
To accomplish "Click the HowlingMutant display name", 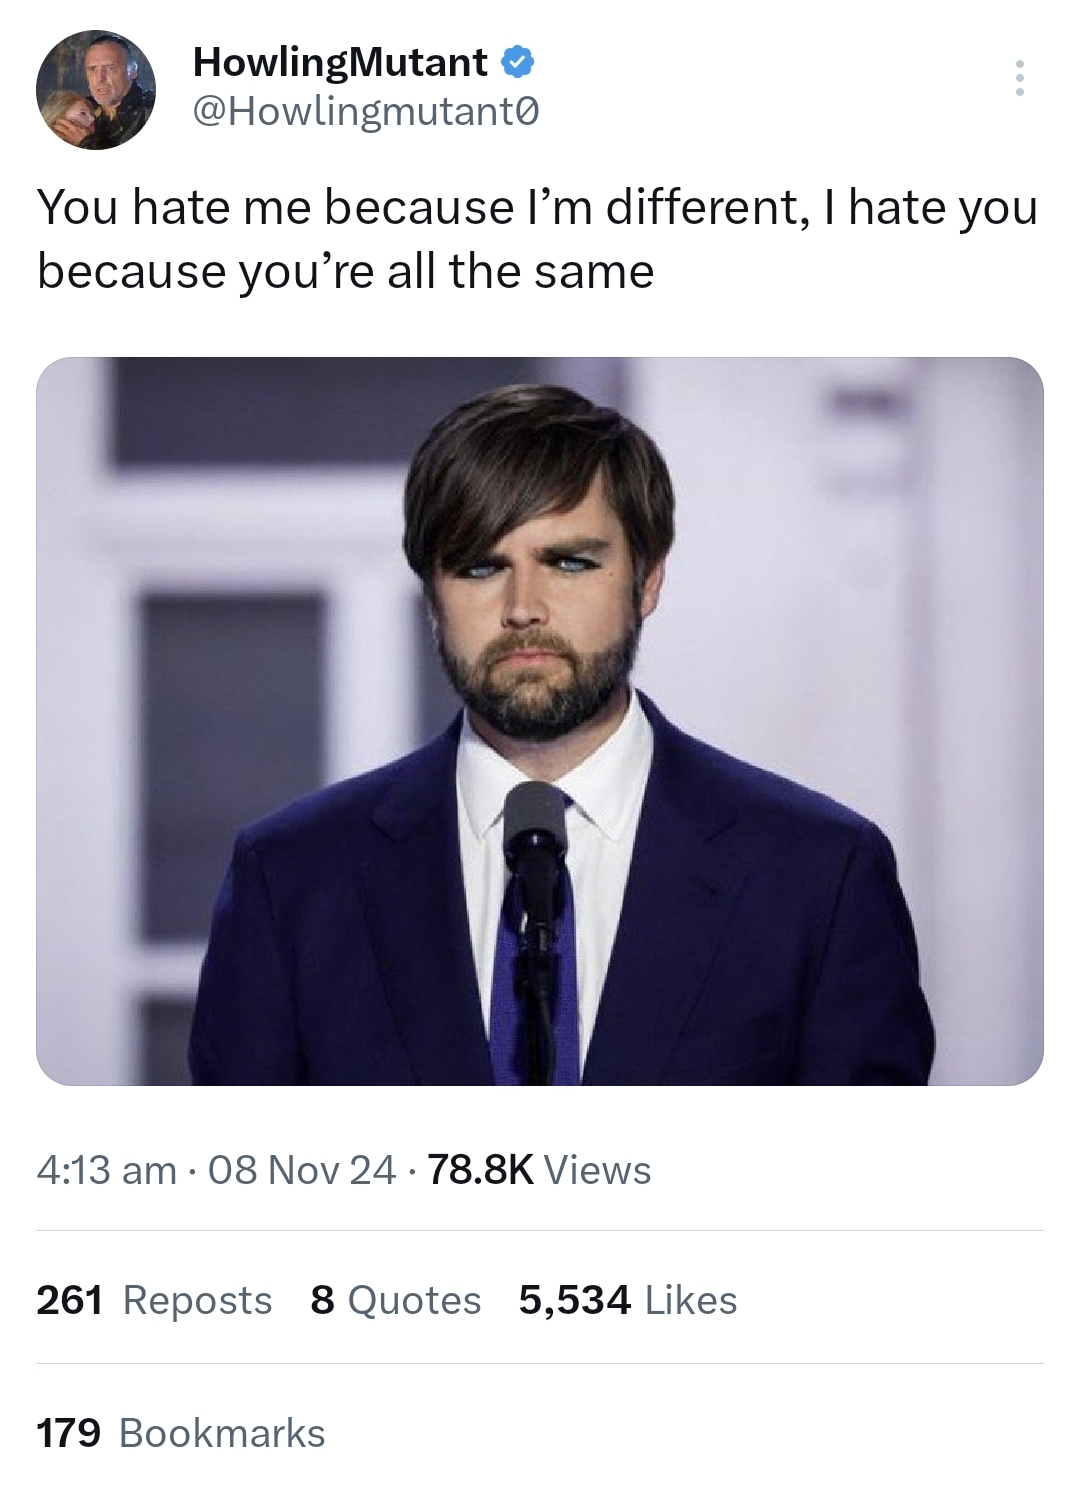I will pos(340,63).
